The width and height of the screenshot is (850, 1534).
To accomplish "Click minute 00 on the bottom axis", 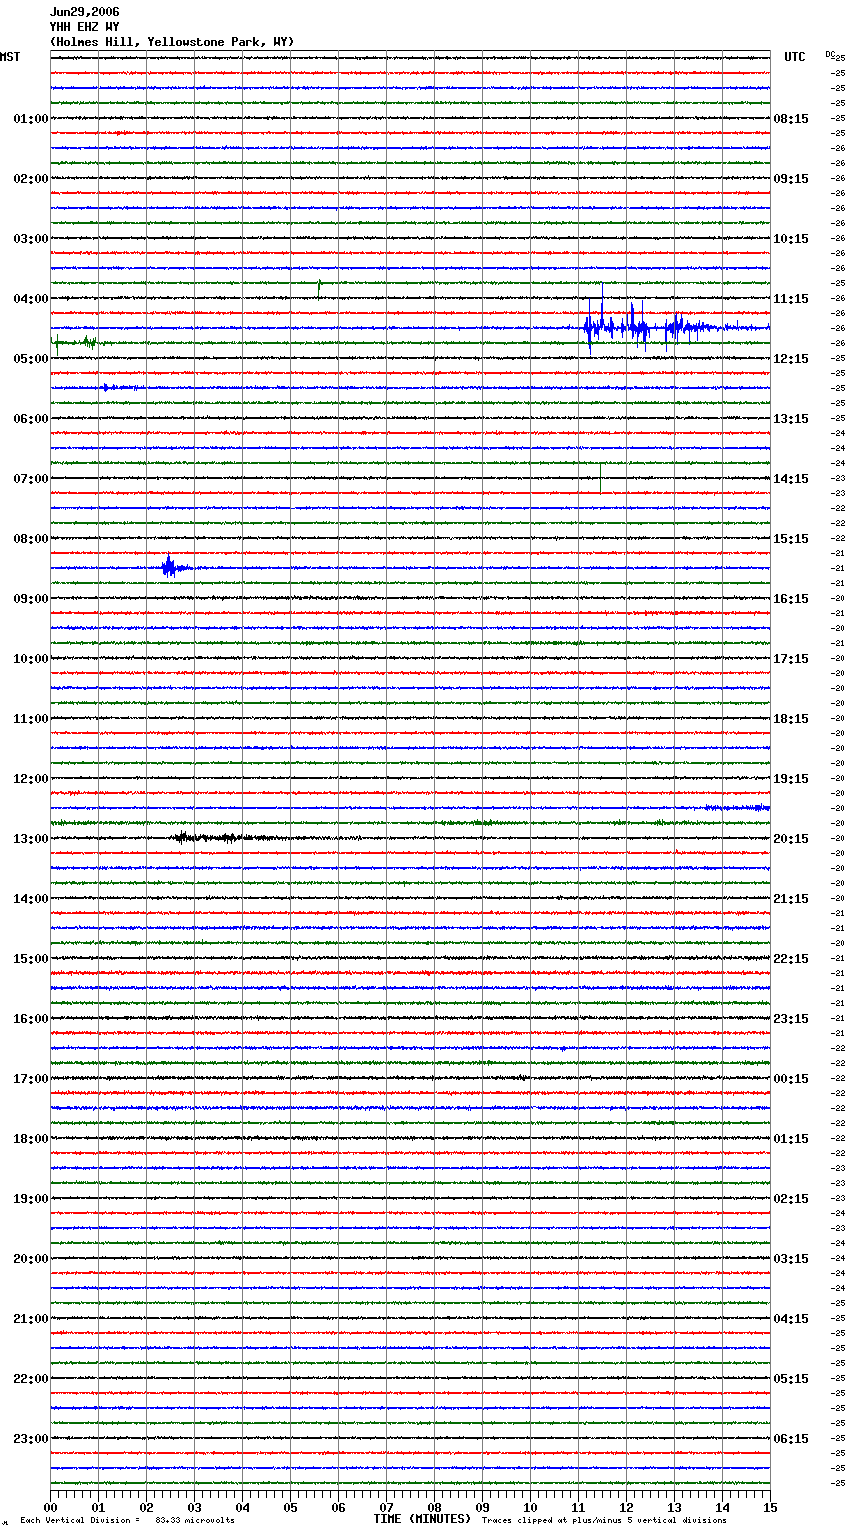I will (50, 1507).
